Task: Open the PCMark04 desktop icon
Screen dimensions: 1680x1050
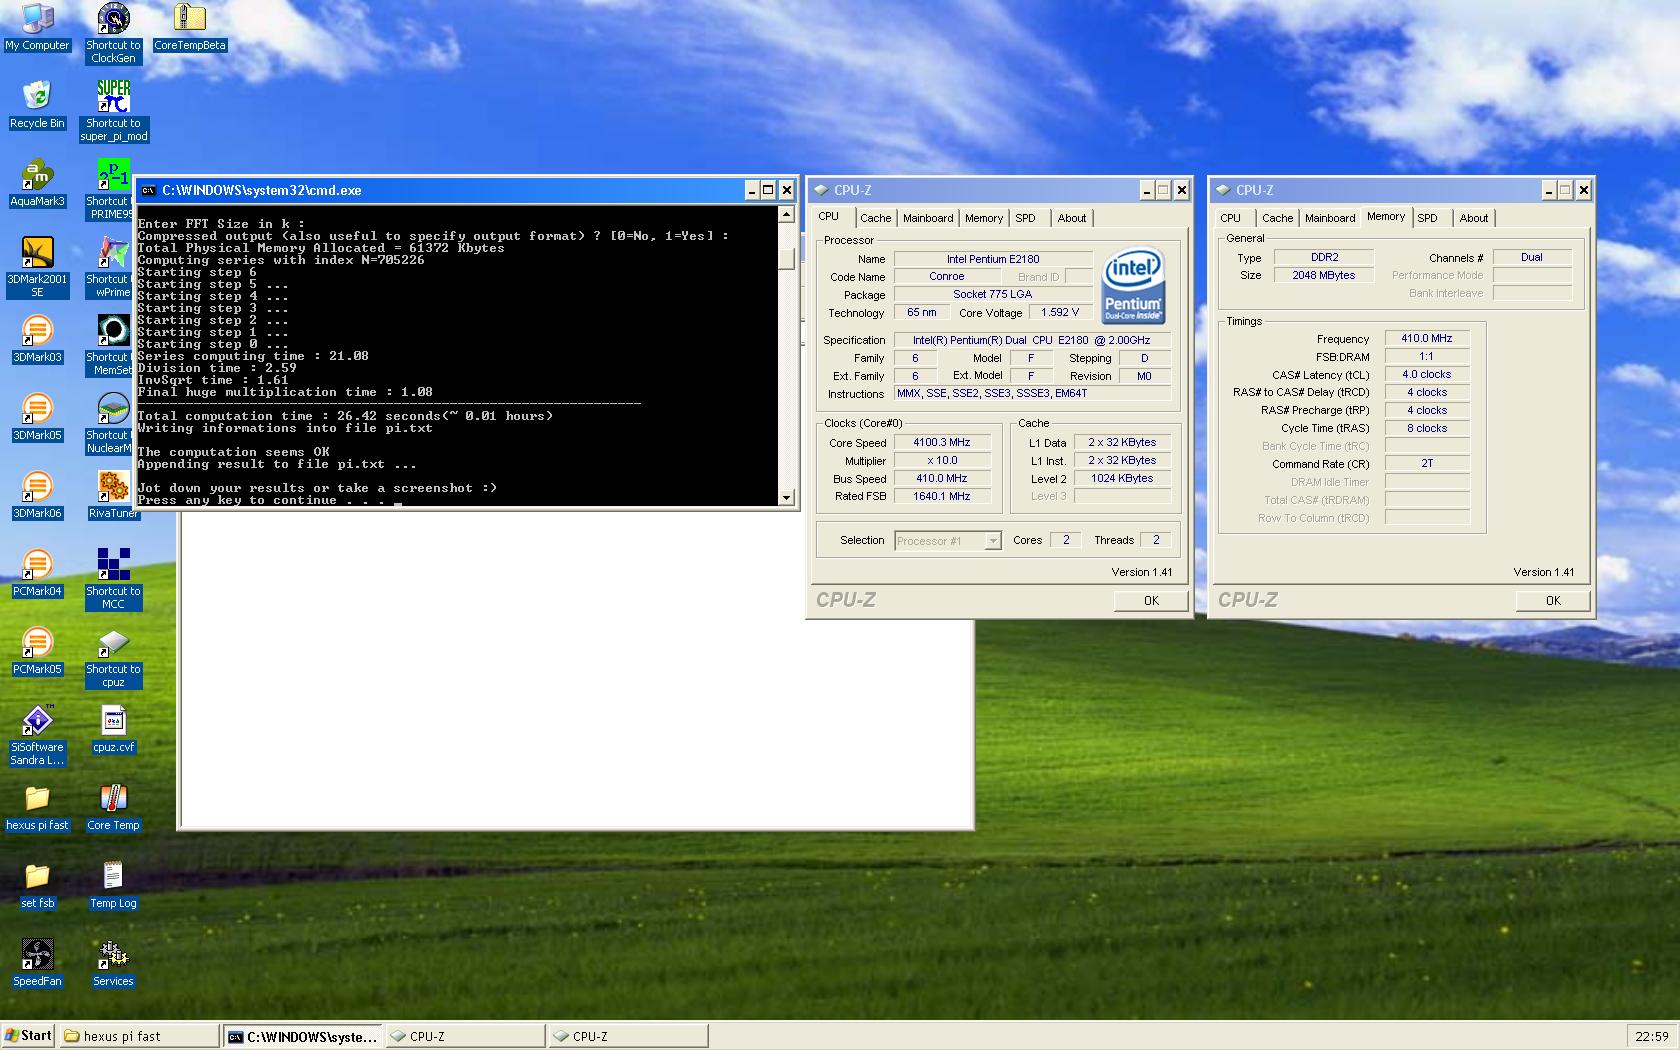Action: (x=37, y=573)
